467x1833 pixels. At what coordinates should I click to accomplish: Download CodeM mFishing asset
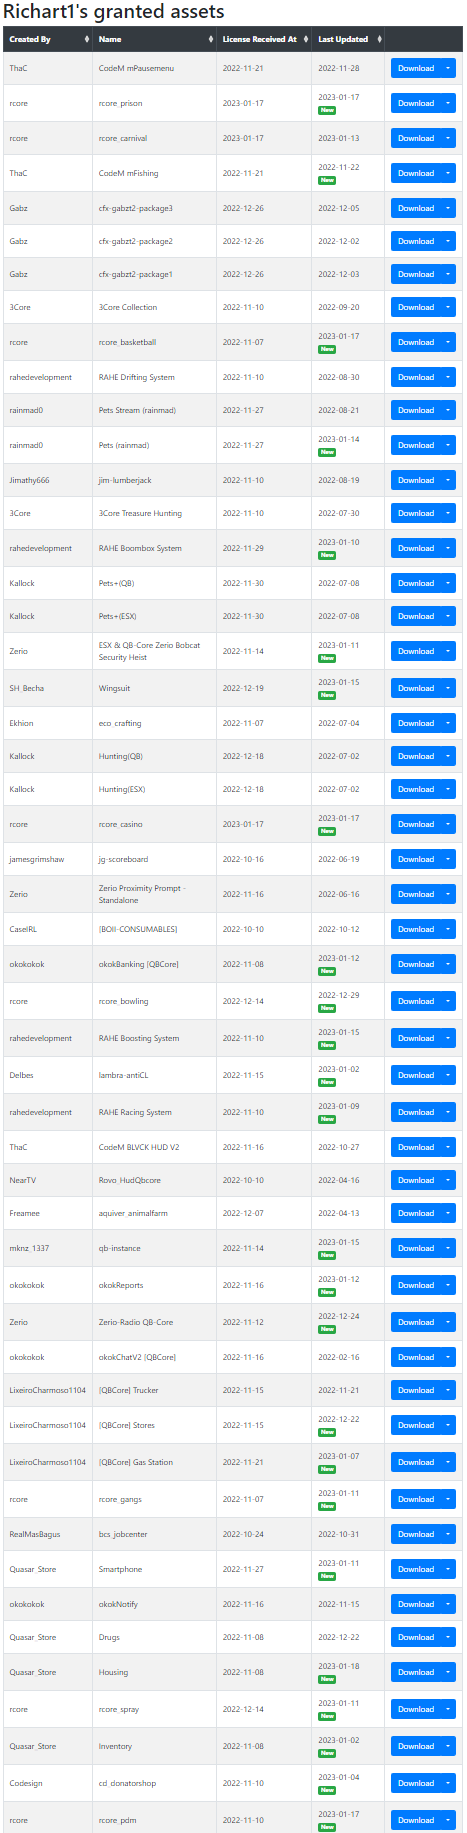416,173
